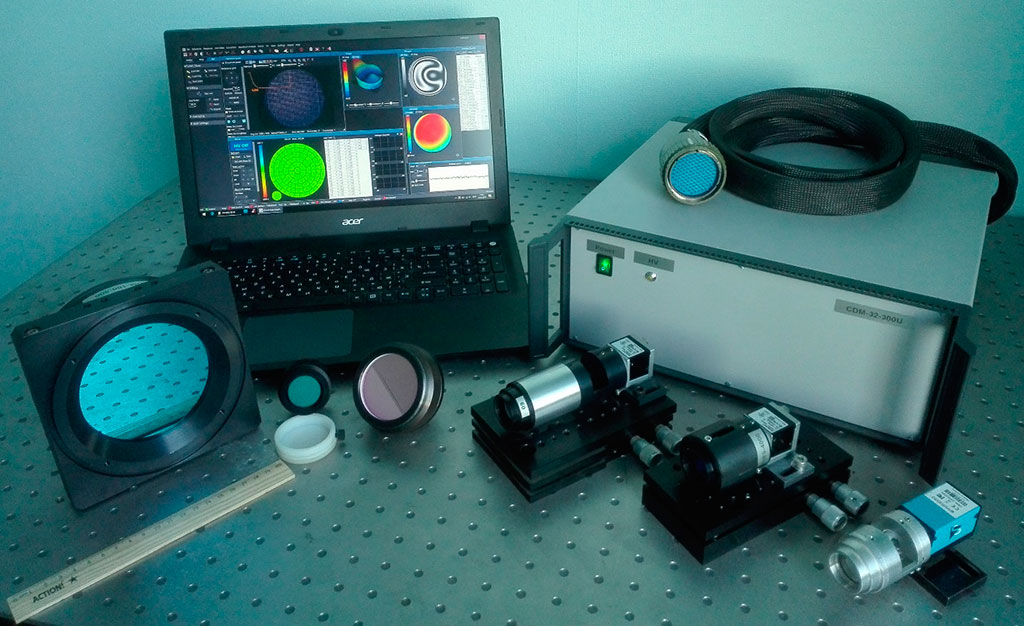The image size is (1024, 626).
Task: Click the tall white data list on the right
Action: [x=472, y=91]
